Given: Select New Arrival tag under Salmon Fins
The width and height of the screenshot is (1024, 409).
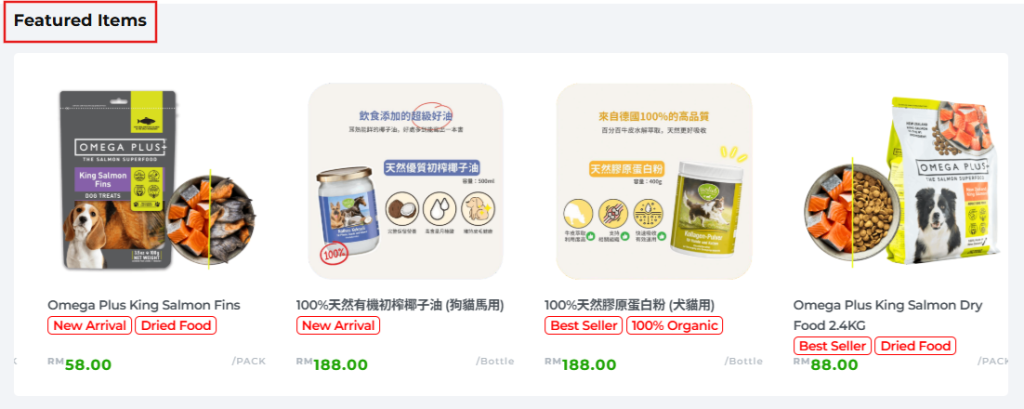Looking at the screenshot, I should click(x=89, y=325).
